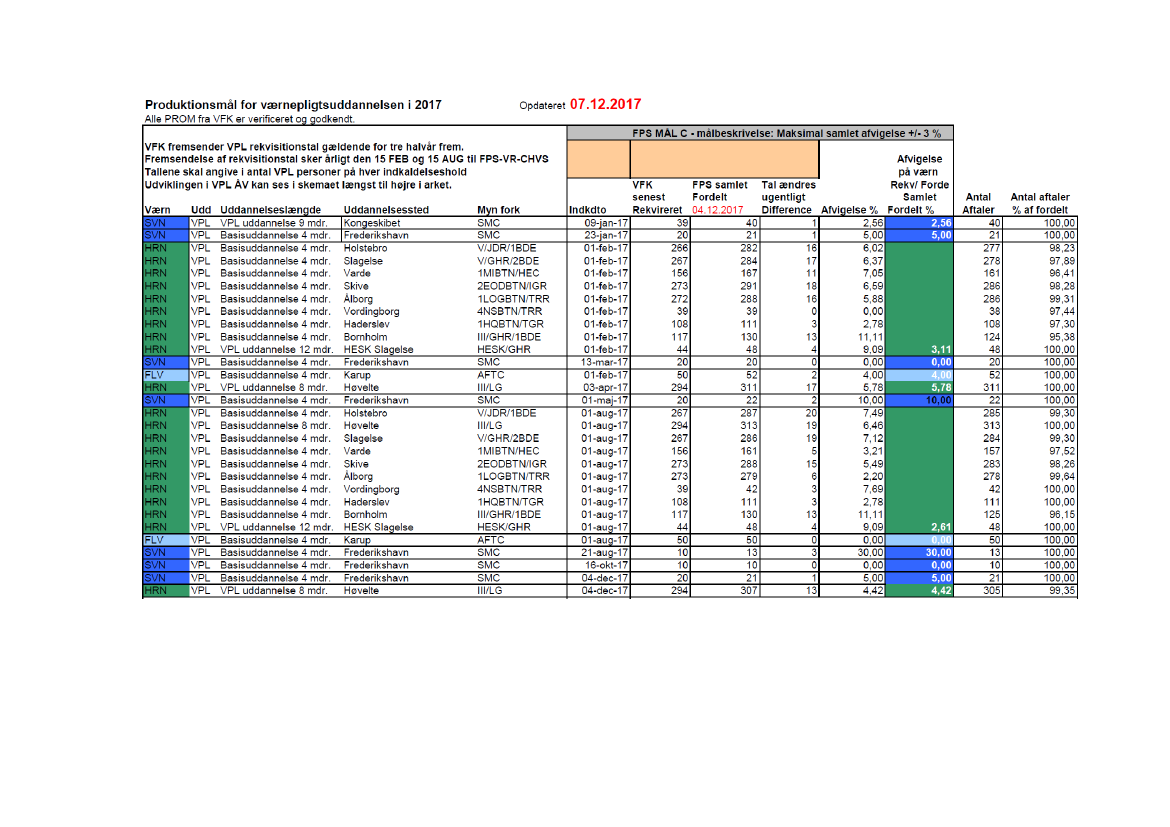Click the green cell value '3,11'
Image resolution: width=1170 pixels, height=827 pixels.
pyautogui.click(x=941, y=350)
